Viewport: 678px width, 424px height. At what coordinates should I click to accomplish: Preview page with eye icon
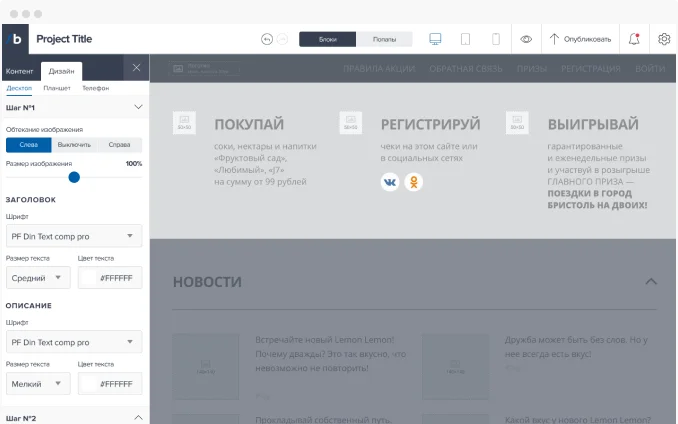pos(526,39)
